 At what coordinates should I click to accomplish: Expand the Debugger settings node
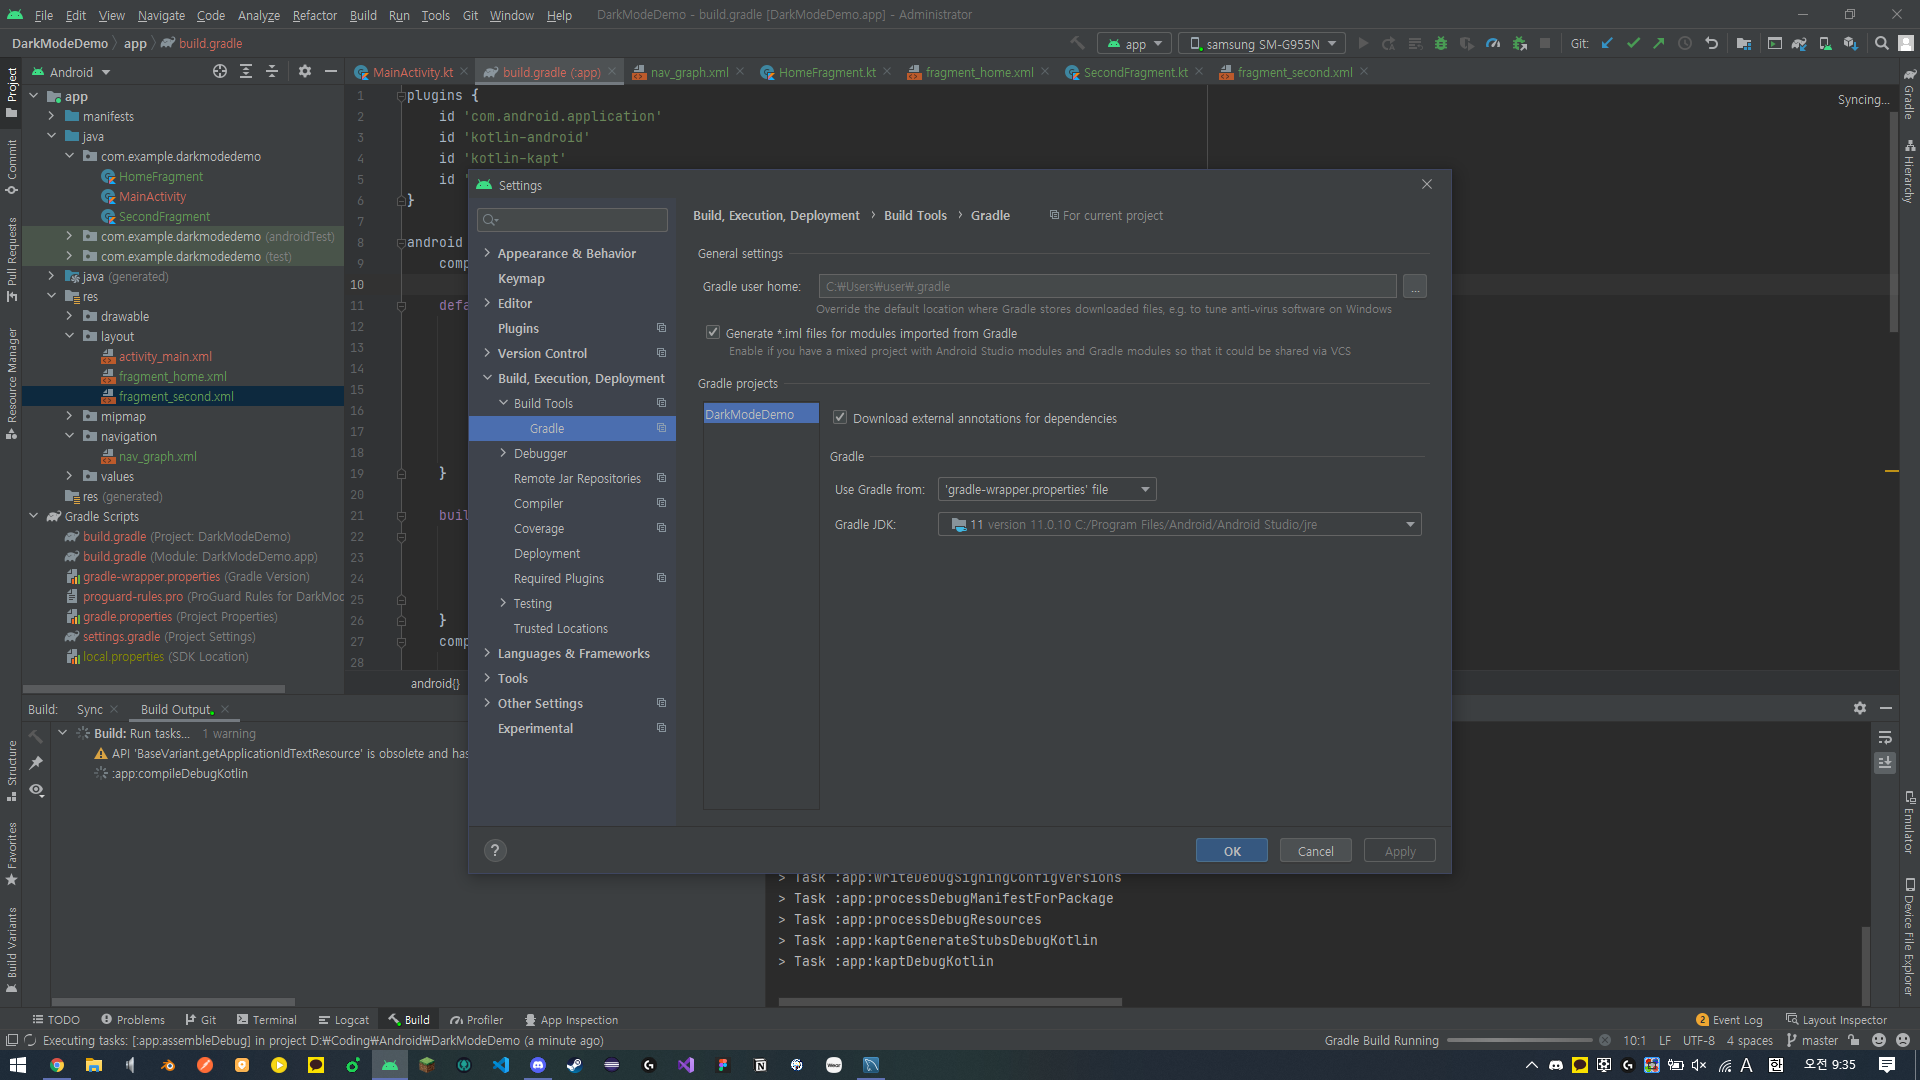(x=503, y=454)
